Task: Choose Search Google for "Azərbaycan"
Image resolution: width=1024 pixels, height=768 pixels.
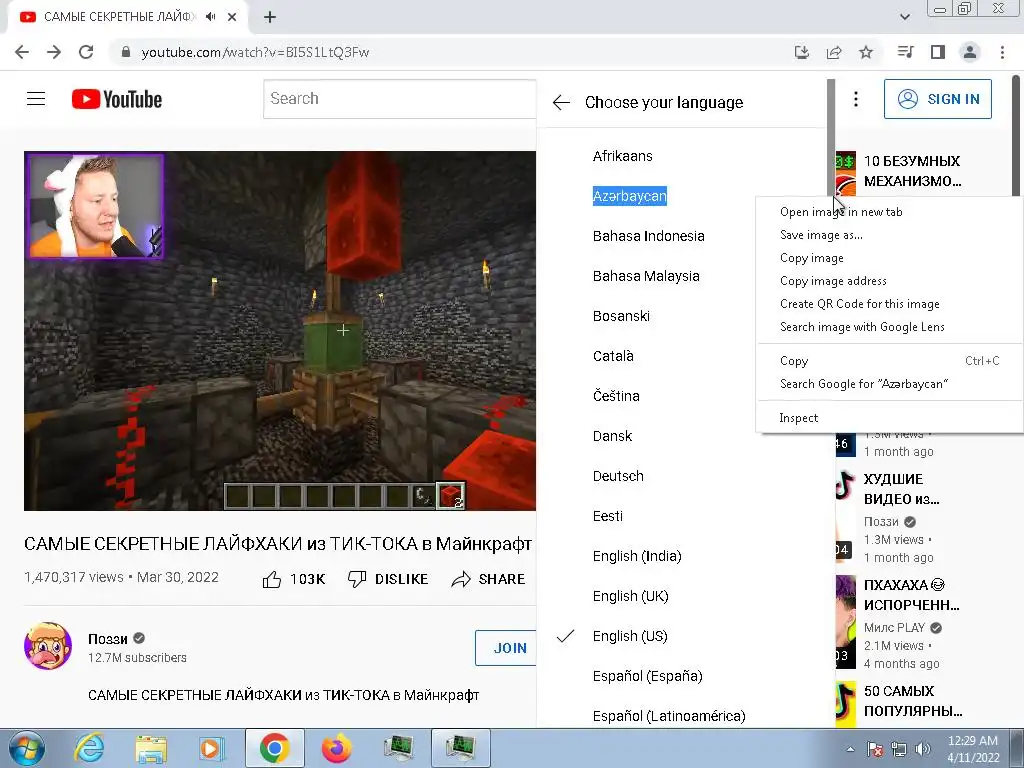Action: (x=889, y=383)
